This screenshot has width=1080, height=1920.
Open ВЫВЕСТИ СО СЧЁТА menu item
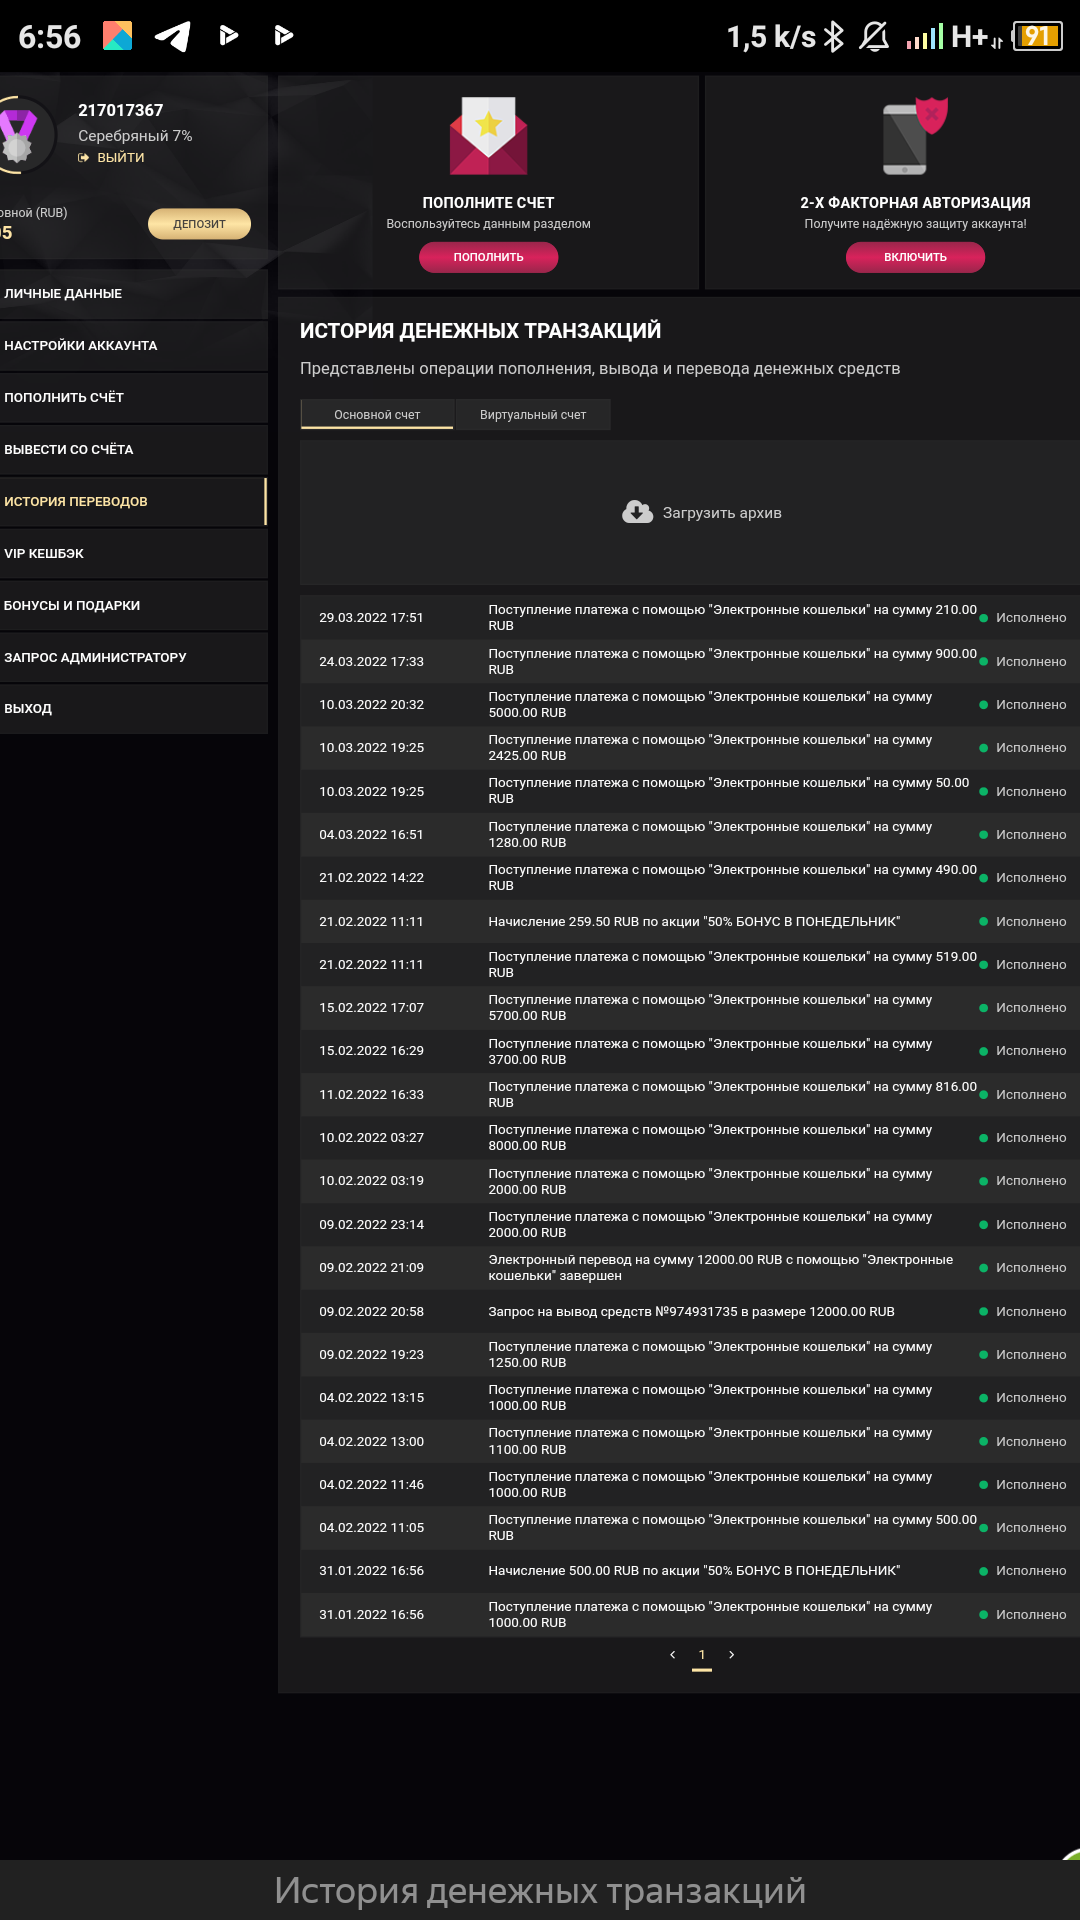click(132, 450)
